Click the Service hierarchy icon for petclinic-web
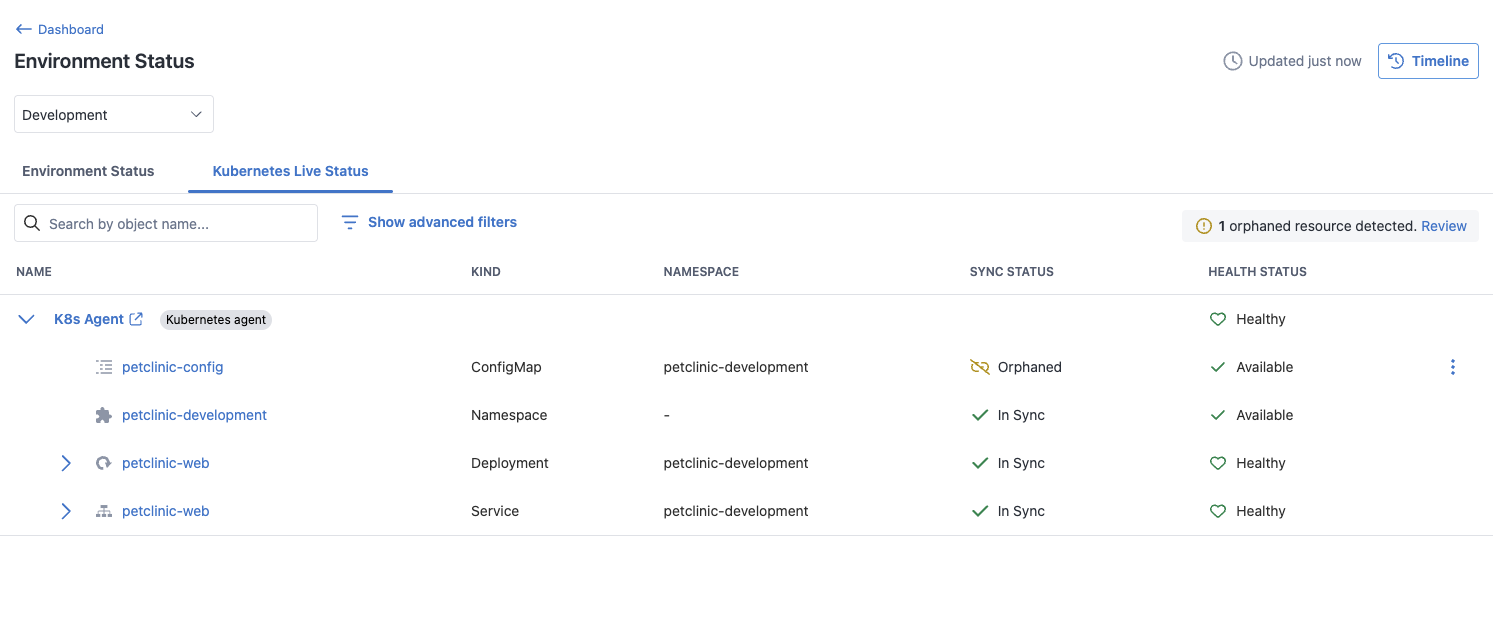This screenshot has width=1493, height=636. pos(103,511)
